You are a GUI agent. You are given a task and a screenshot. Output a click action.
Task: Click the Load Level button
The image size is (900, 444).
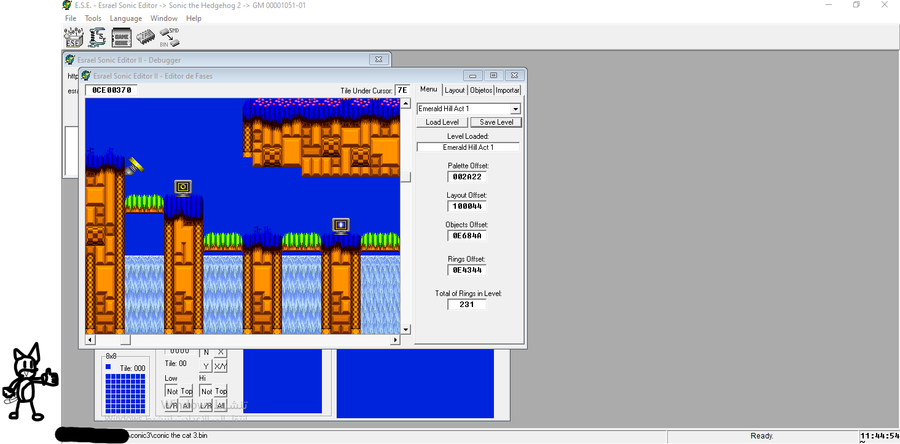[442, 122]
